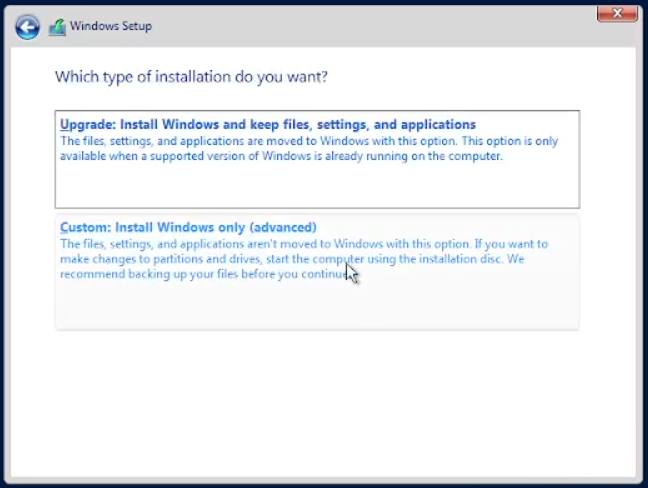Click the heading "Which type of installation do you want?"

coord(191,76)
